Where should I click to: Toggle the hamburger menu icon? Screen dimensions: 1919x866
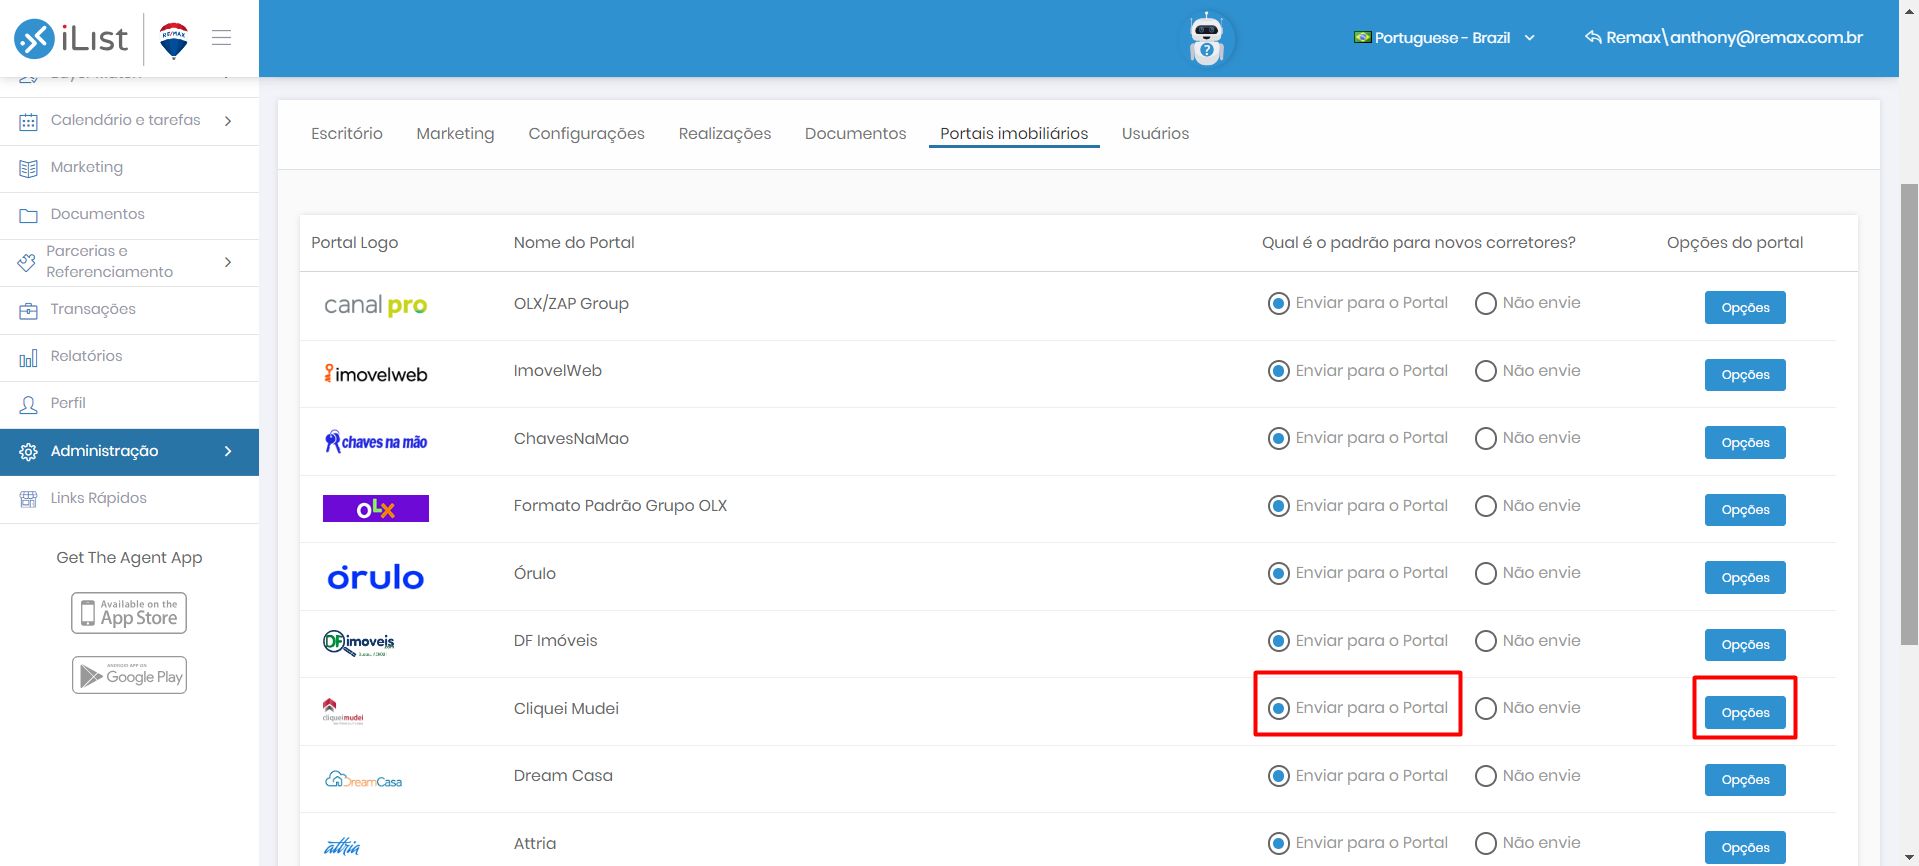click(x=221, y=38)
